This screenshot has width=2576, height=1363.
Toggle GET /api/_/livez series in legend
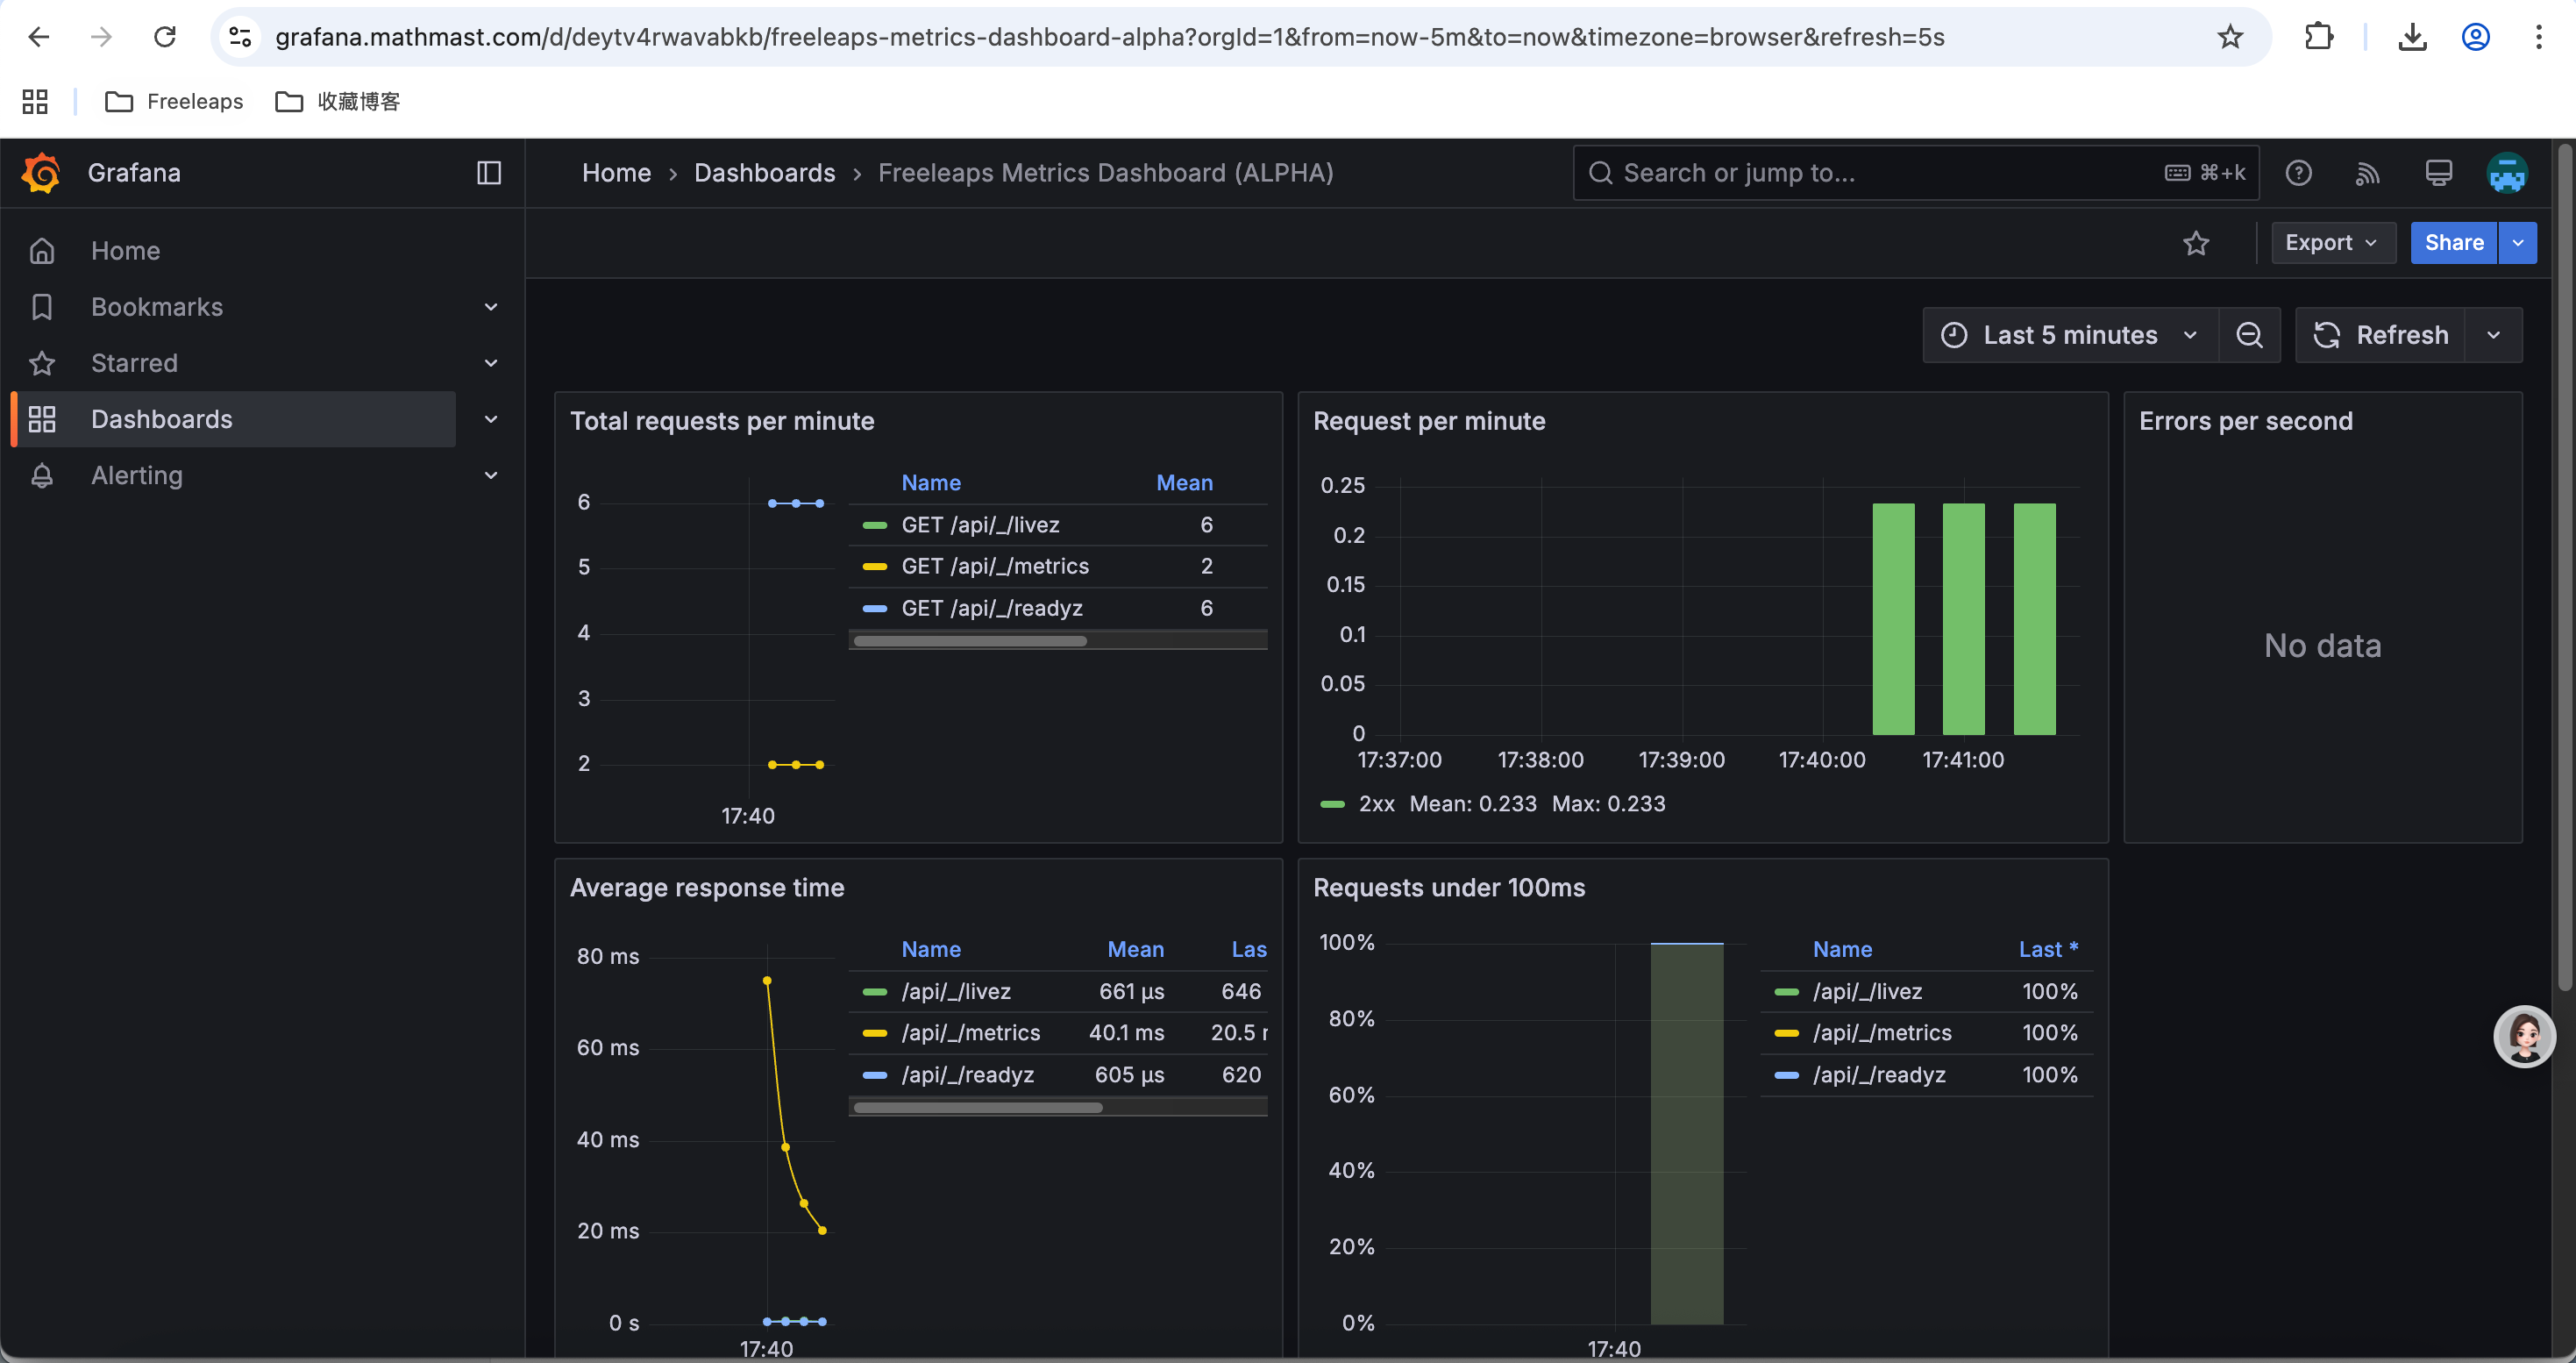pyautogui.click(x=979, y=525)
